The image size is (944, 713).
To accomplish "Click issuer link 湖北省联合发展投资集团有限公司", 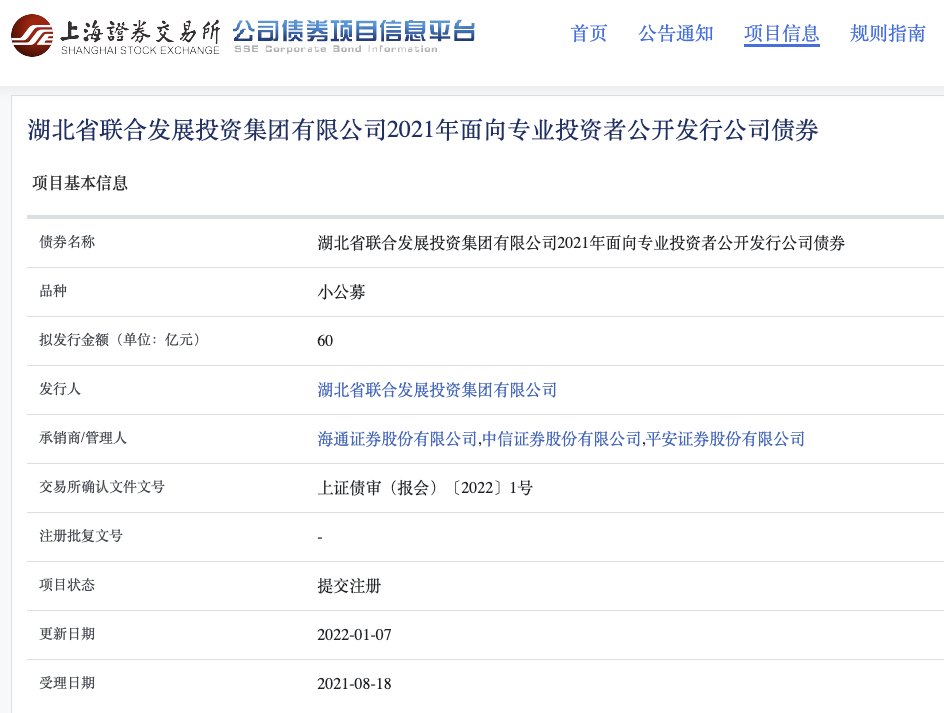I will [437, 390].
